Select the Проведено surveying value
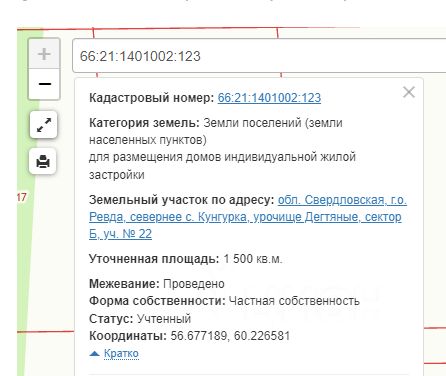The width and height of the screenshot is (446, 376). pyautogui.click(x=194, y=284)
